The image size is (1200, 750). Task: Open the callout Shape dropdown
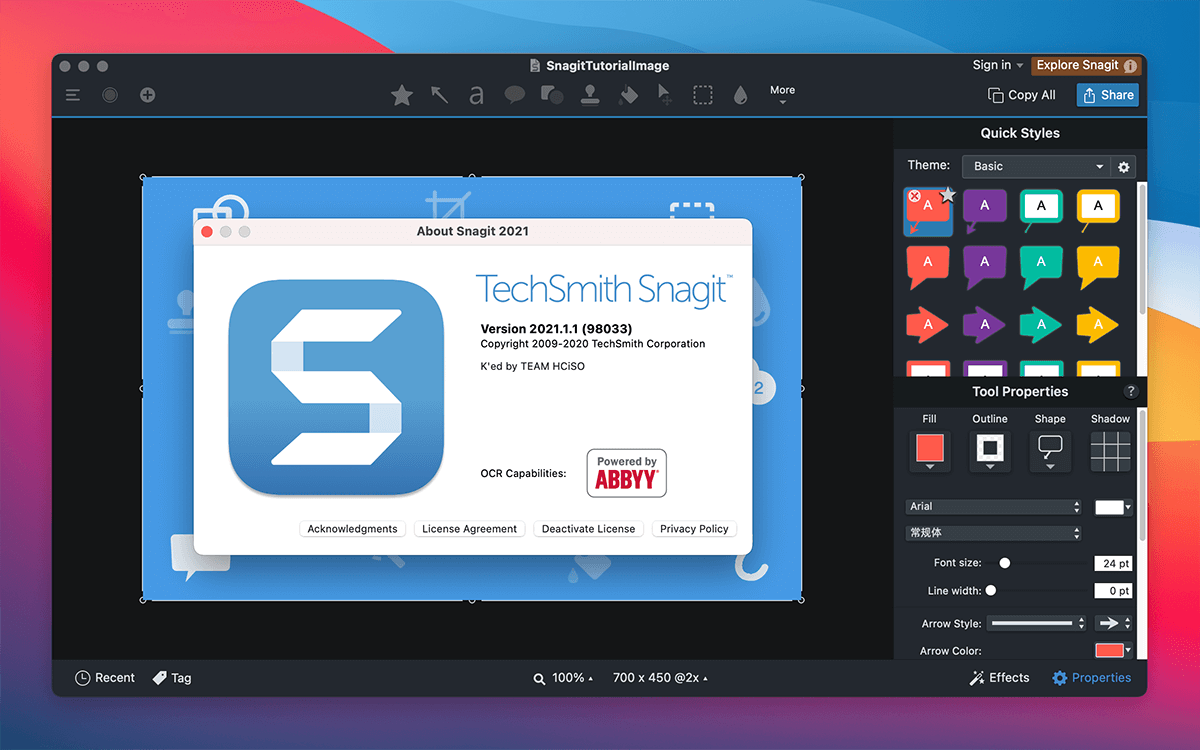pyautogui.click(x=1050, y=451)
